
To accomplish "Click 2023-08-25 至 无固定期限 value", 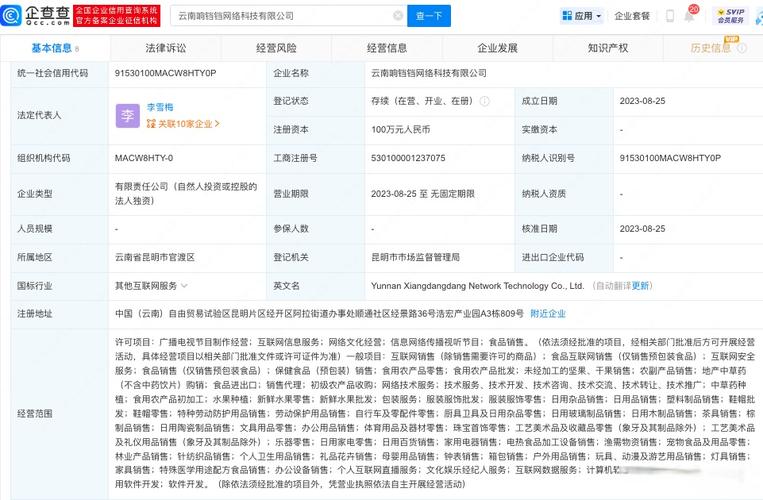I will pyautogui.click(x=422, y=194).
